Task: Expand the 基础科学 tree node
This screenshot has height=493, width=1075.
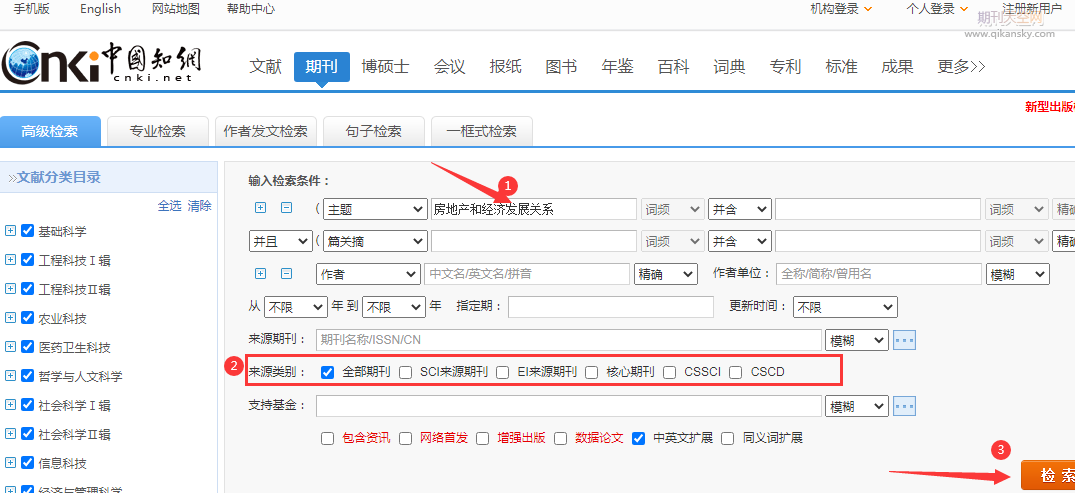Action: (x=11, y=231)
